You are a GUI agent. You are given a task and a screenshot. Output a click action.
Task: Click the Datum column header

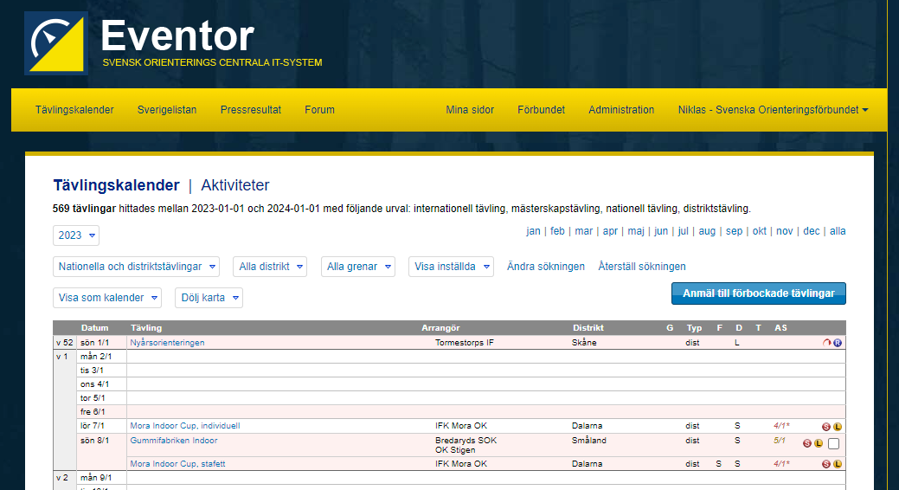tap(95, 328)
